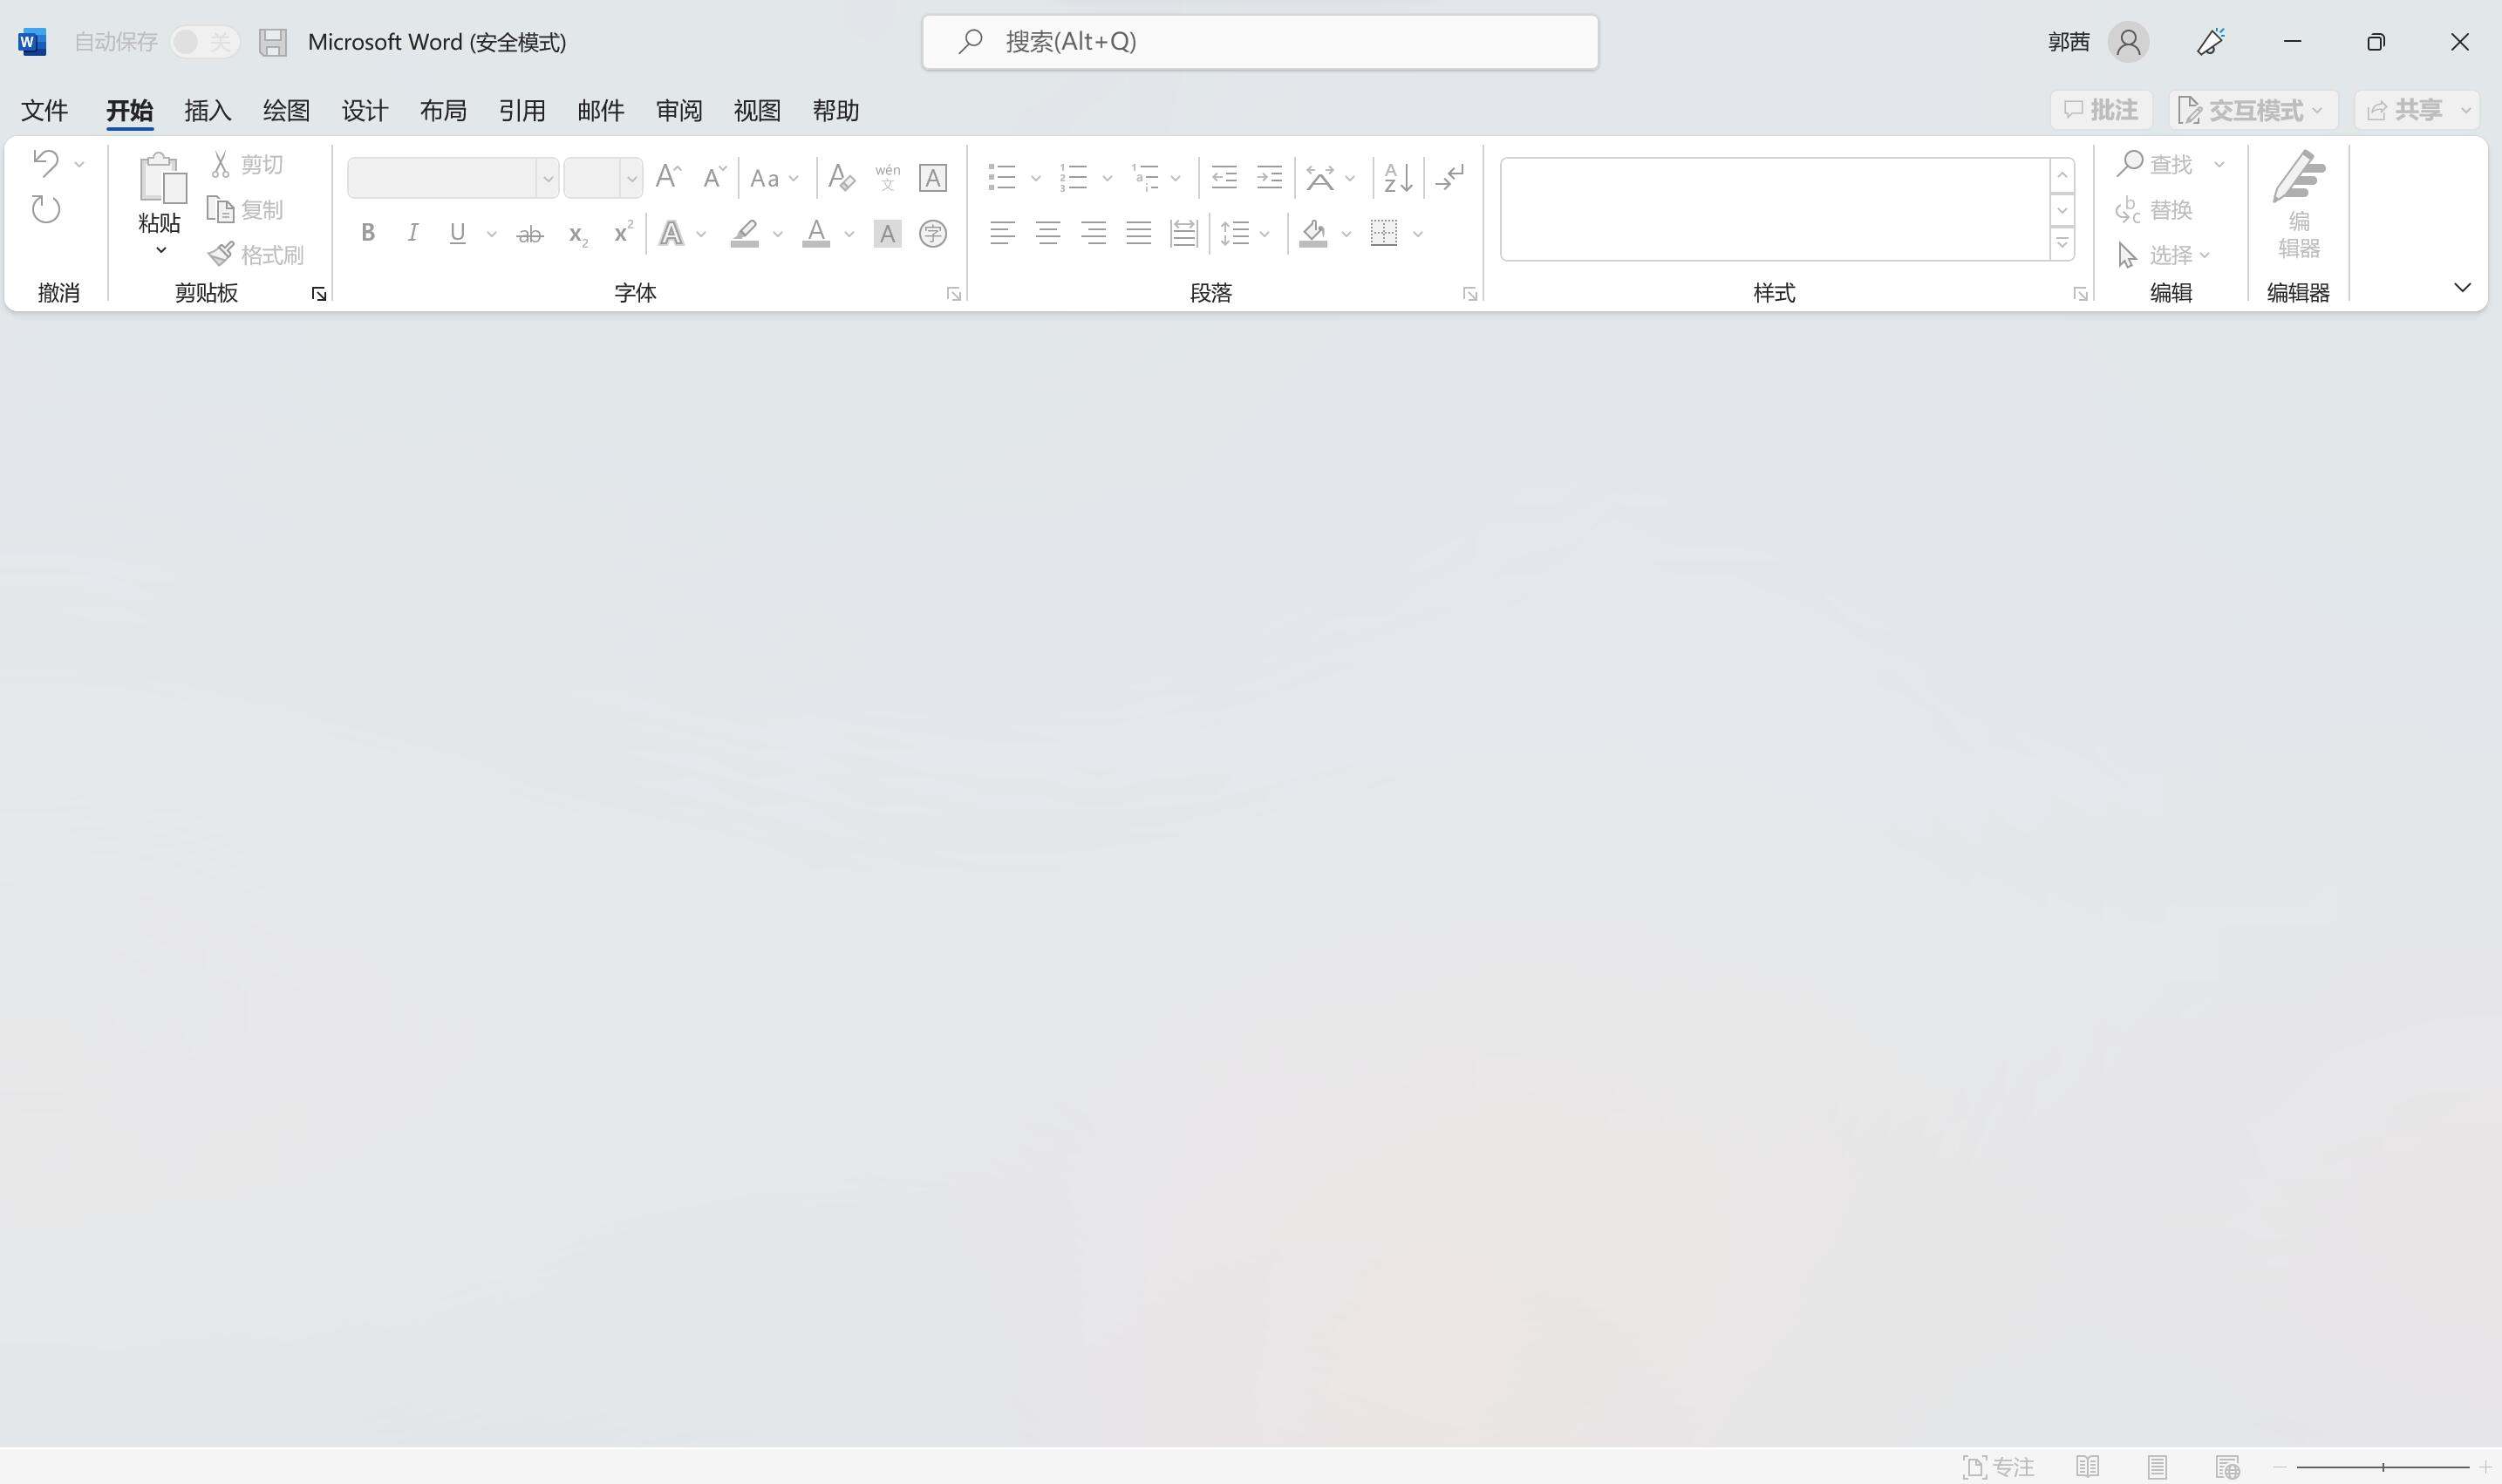This screenshot has width=2502, height=1484.
Task: Click the Strikethrough text icon
Action: click(x=529, y=235)
